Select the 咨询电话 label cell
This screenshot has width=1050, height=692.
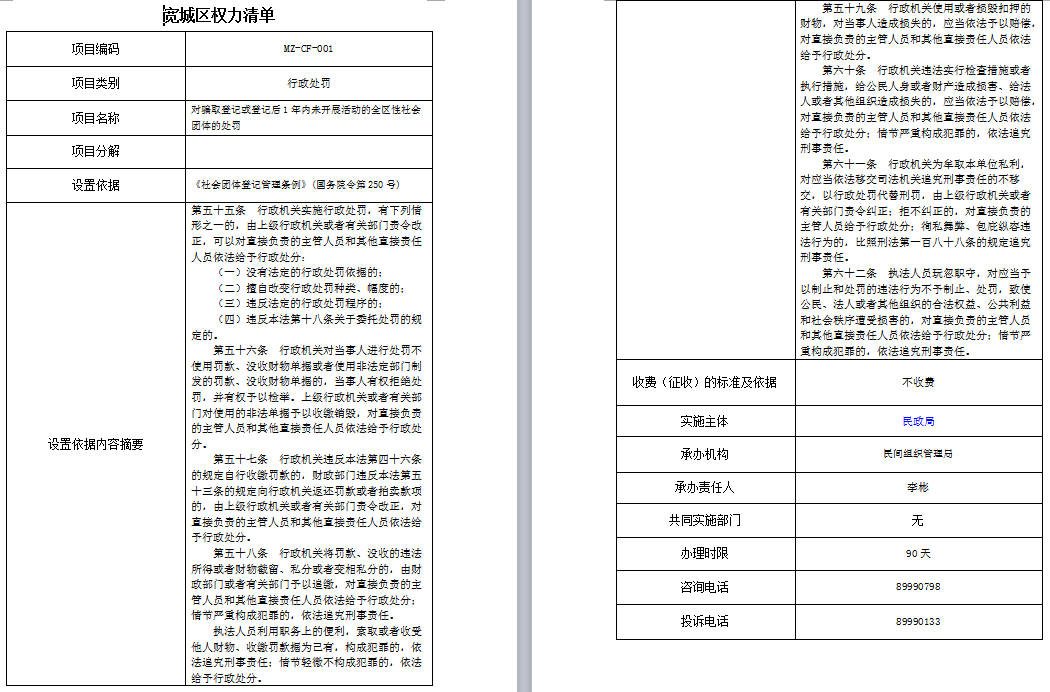coord(704,587)
